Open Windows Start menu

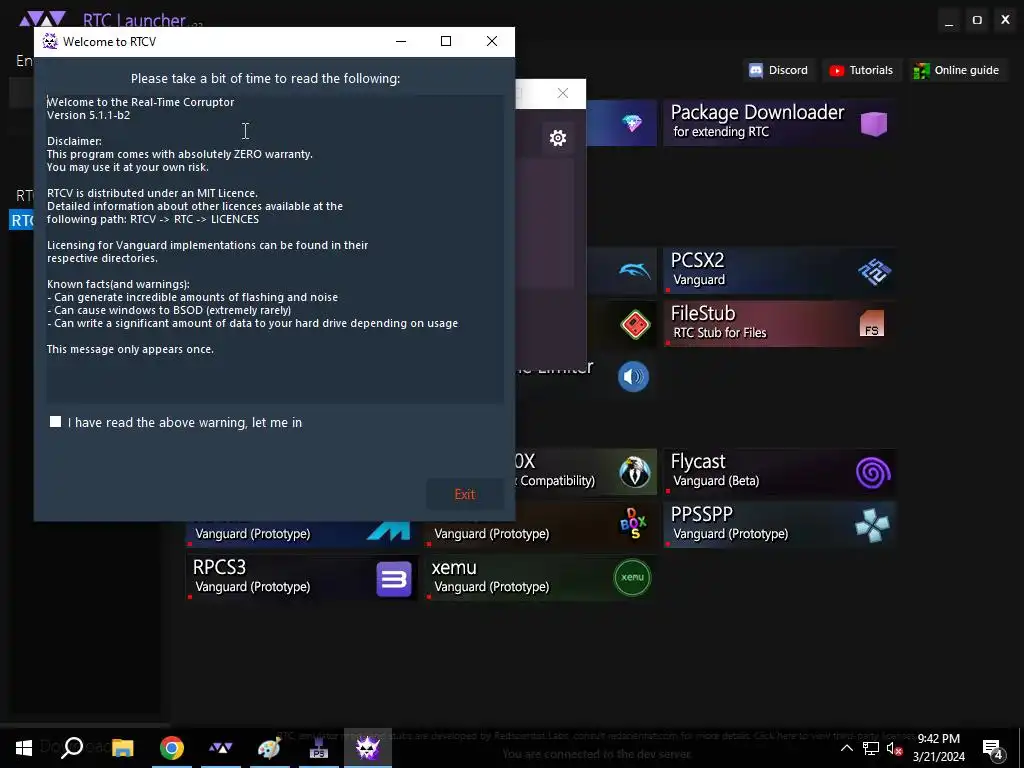(24, 748)
